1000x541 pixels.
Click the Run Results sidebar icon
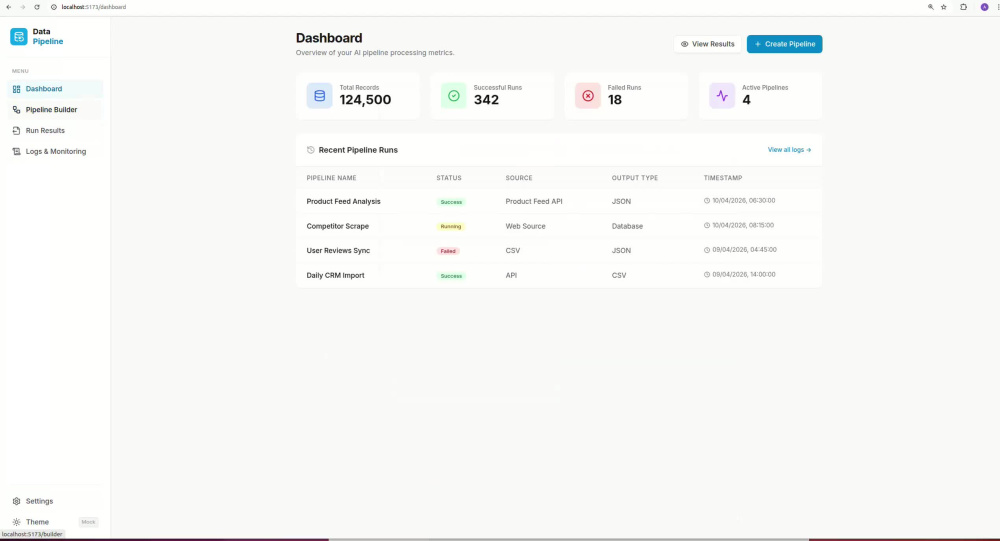click(x=17, y=131)
